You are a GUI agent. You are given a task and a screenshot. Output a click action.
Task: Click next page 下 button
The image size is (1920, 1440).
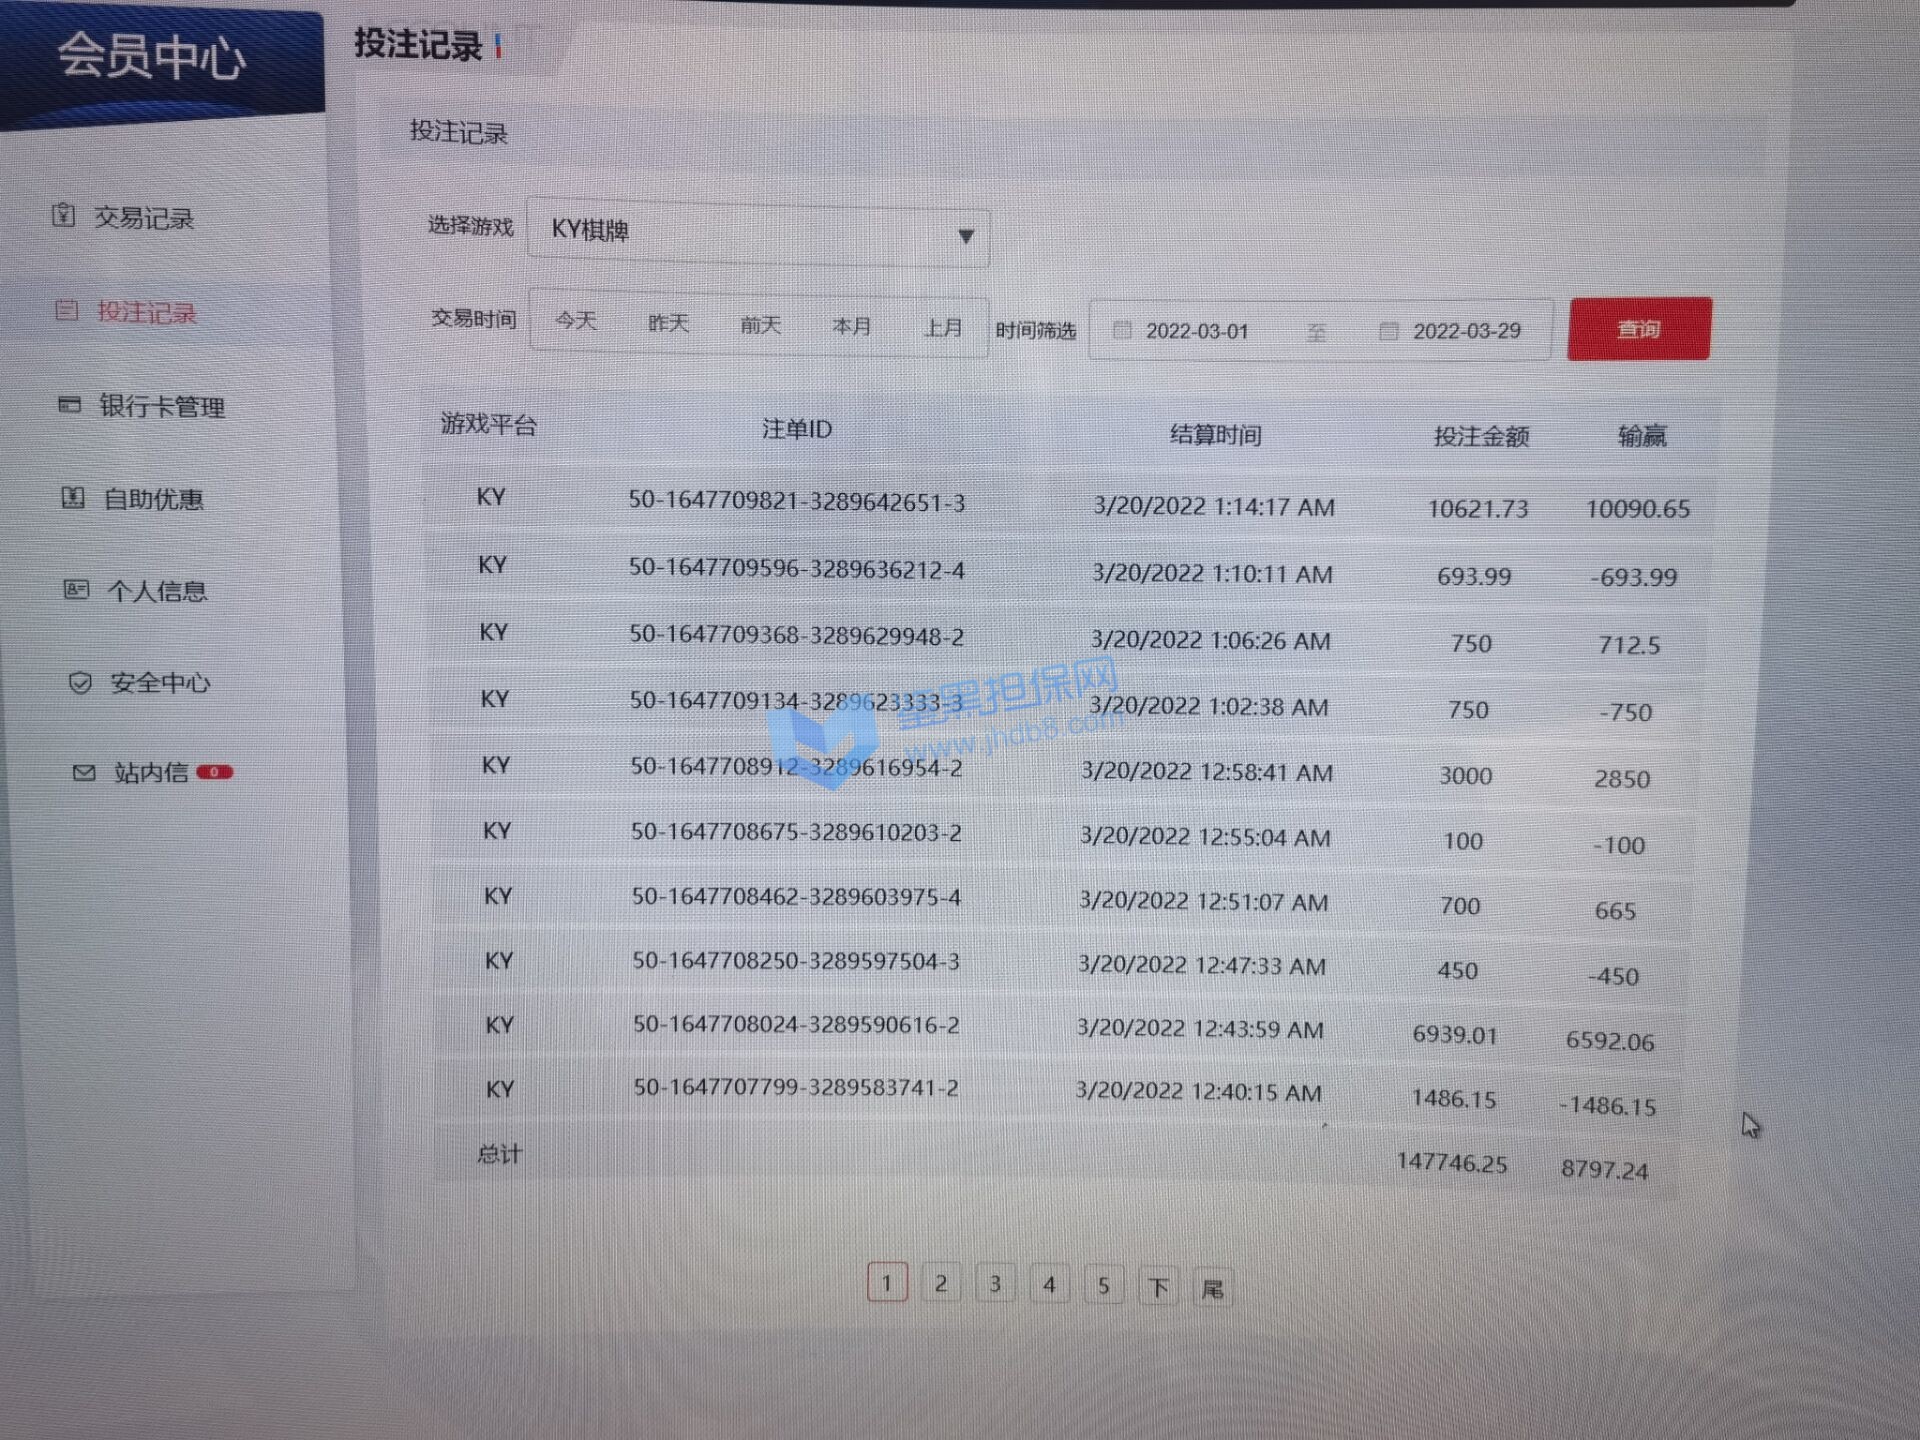[x=1158, y=1287]
